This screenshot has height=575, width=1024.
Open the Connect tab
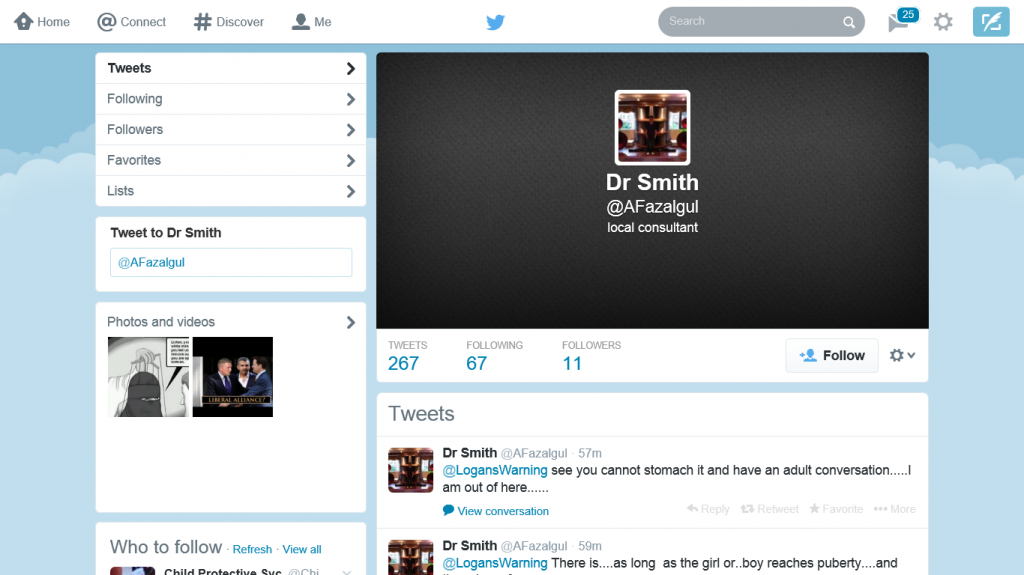click(131, 22)
